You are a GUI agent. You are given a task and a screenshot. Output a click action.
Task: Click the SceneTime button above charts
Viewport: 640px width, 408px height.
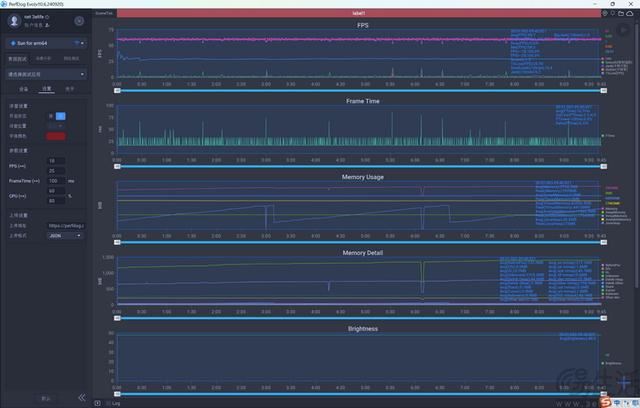[104, 13]
